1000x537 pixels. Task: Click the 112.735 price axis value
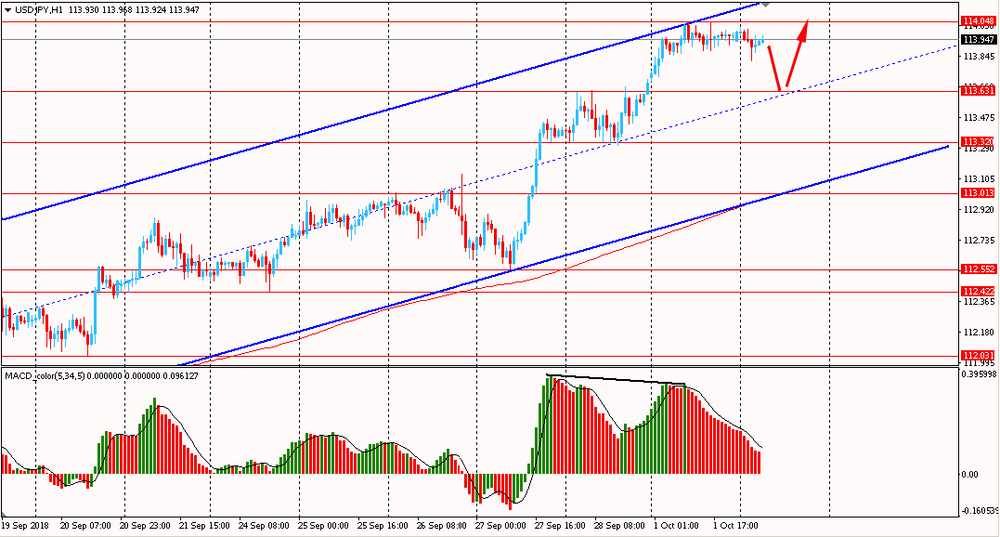[x=978, y=240]
